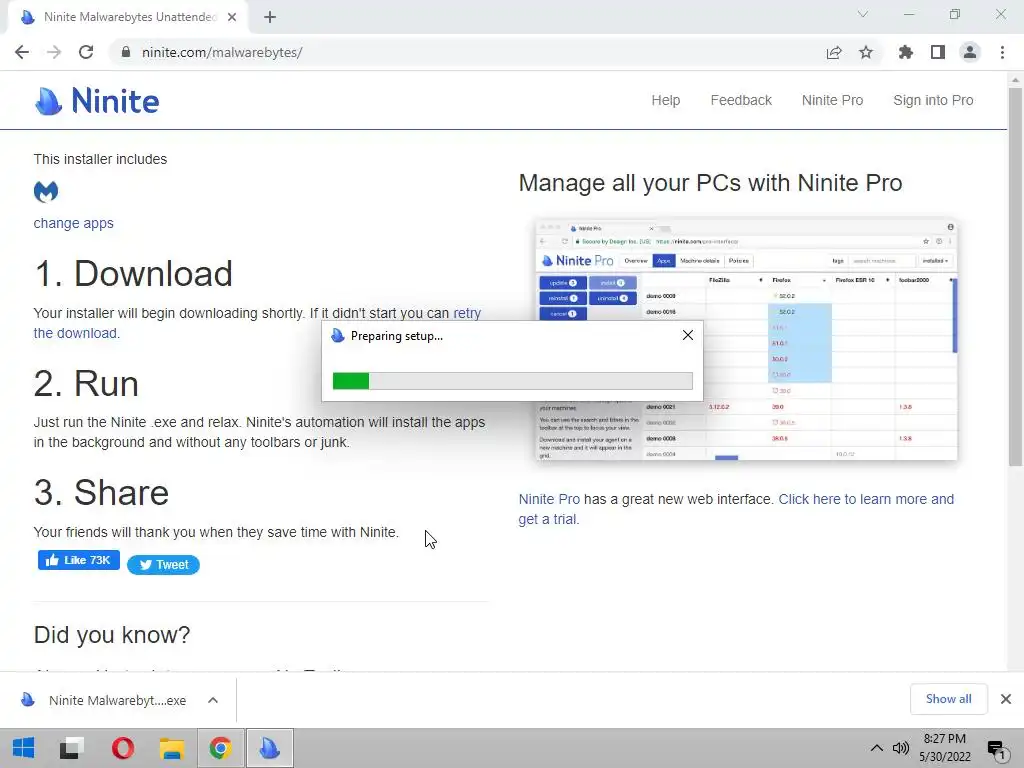Screen dimensions: 1024x768
Task: Expand the download item options chevron
Action: 213,700
